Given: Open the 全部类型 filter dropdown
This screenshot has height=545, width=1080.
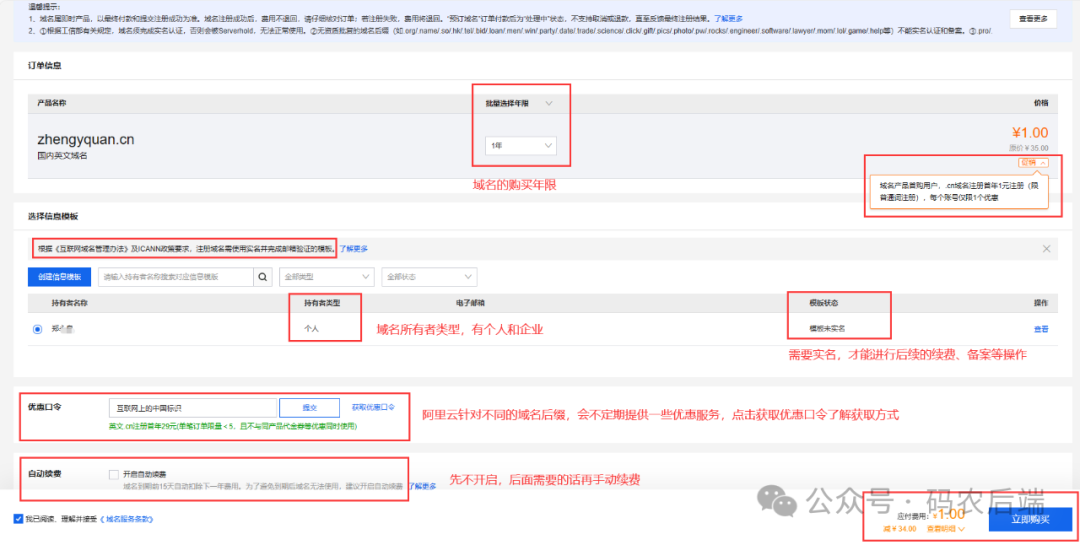Looking at the screenshot, I should pos(326,277).
